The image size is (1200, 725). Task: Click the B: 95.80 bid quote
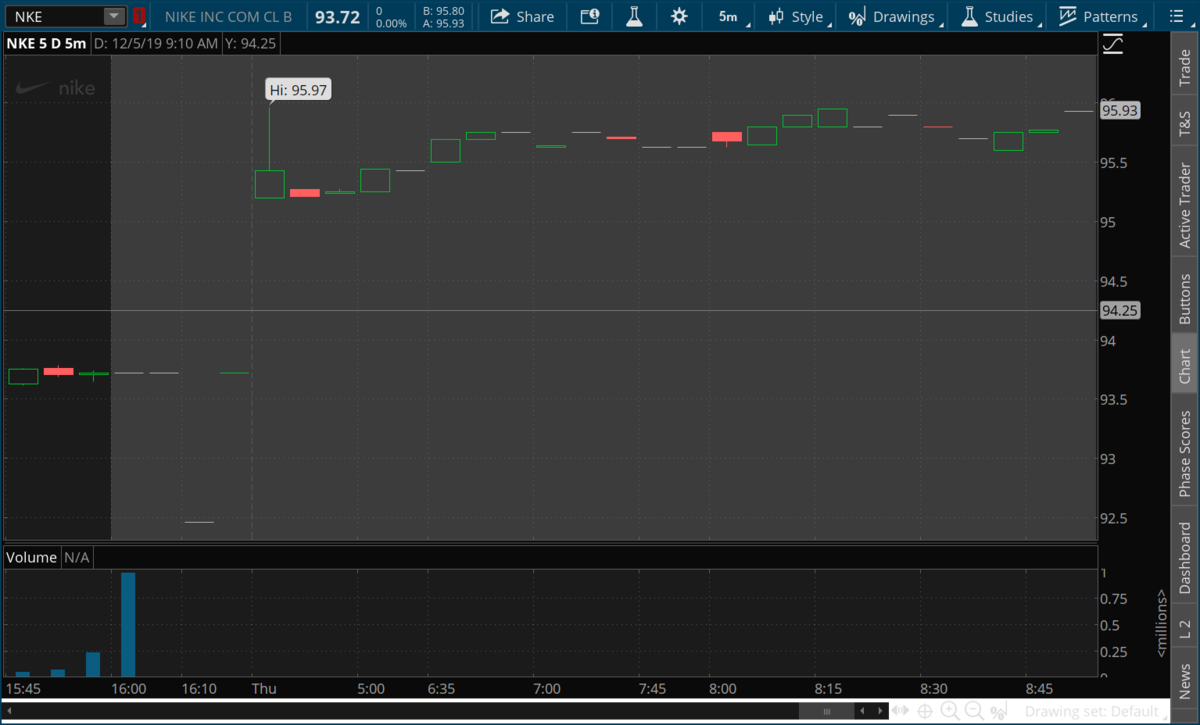click(x=443, y=10)
